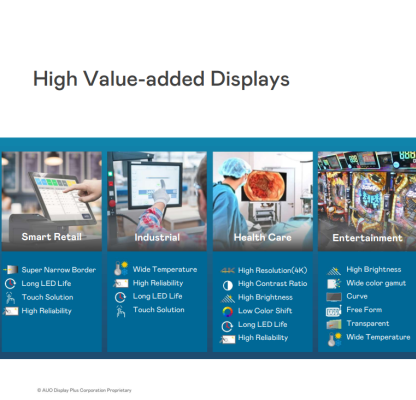Click the High Brightness icon under Entertainment
The height and width of the screenshot is (400, 416).
334,271
